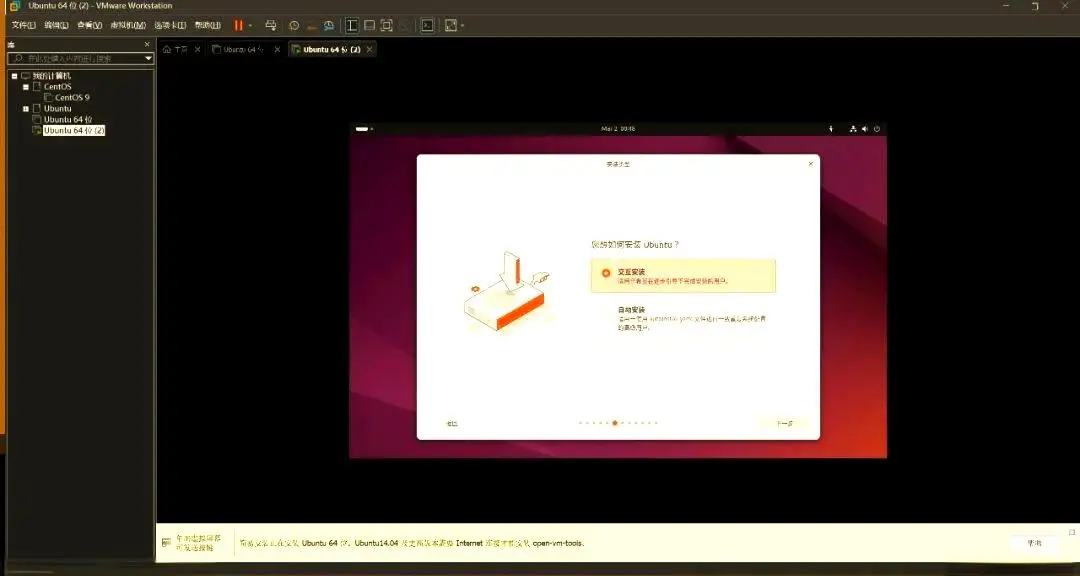The height and width of the screenshot is (576, 1080).
Task: Open the snapshot manager icon
Action: coord(329,25)
